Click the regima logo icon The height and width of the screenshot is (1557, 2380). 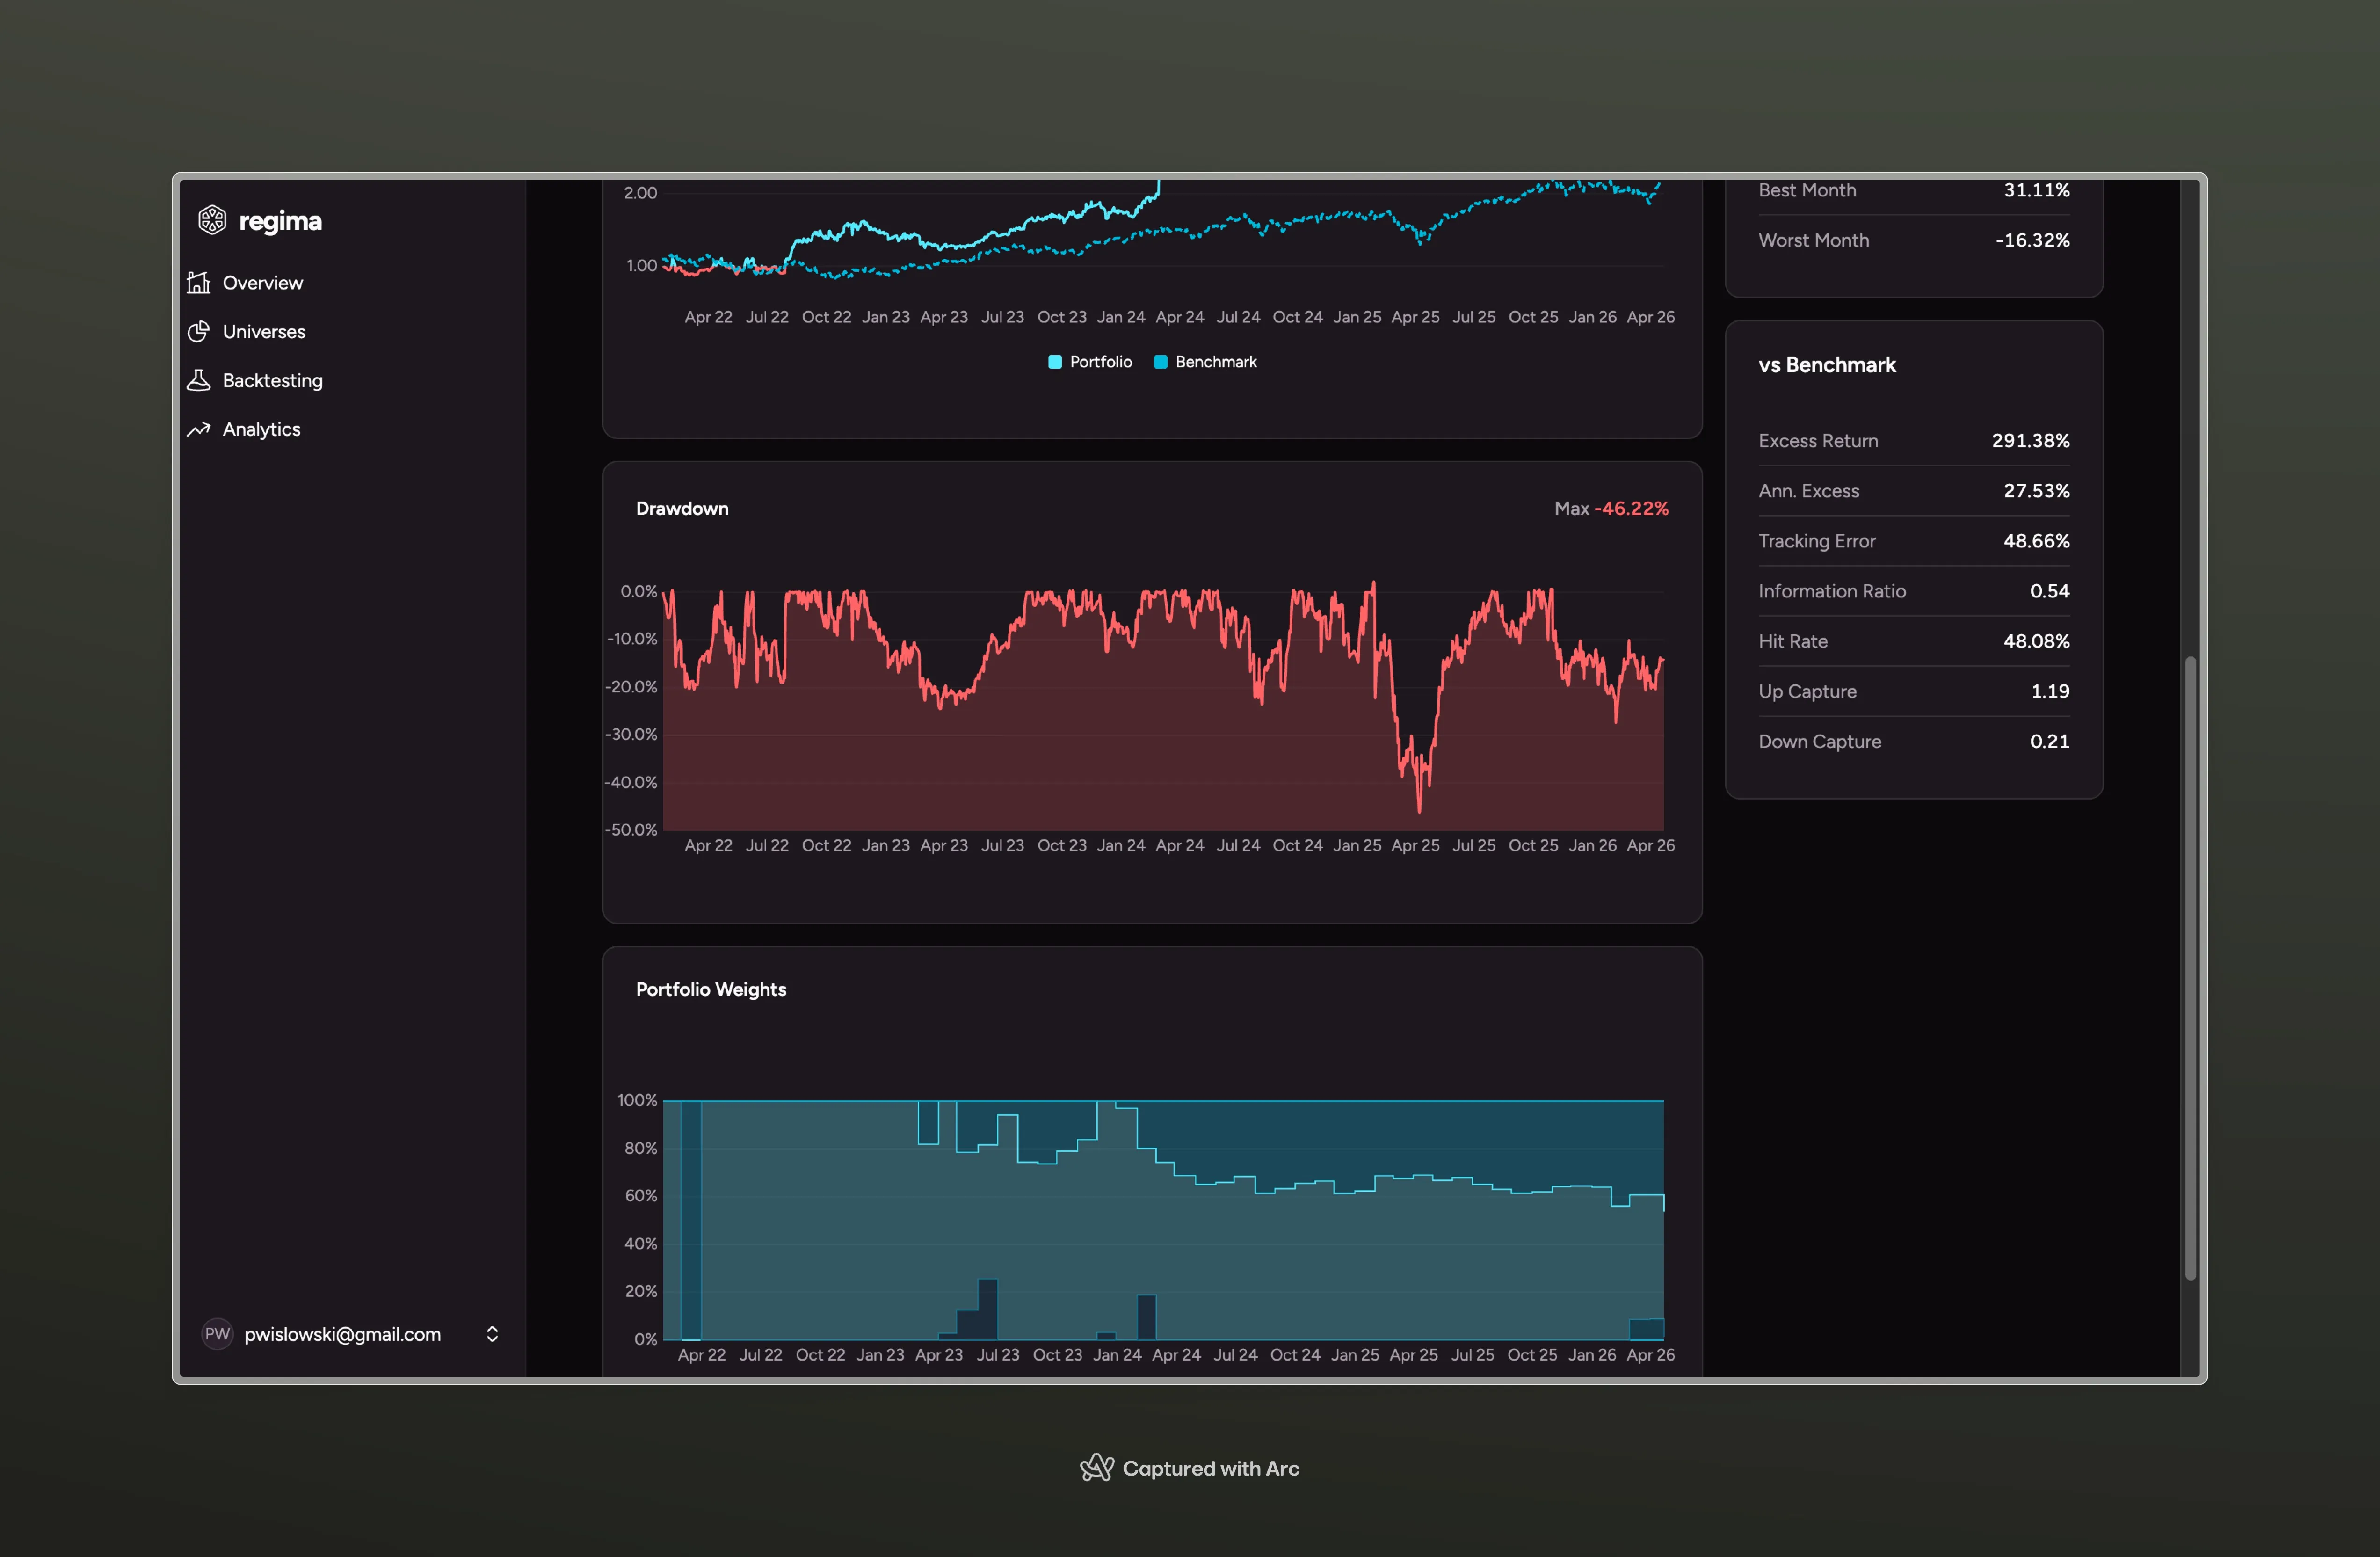tap(212, 220)
